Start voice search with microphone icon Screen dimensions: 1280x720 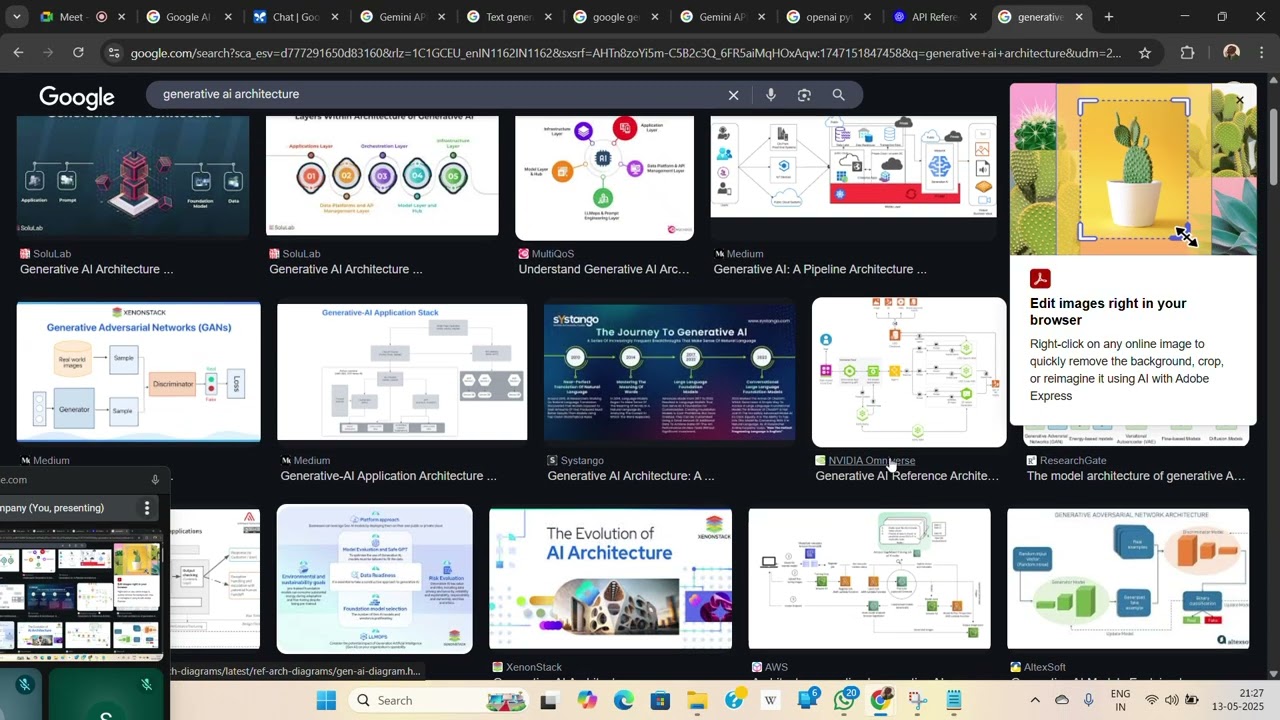770,95
